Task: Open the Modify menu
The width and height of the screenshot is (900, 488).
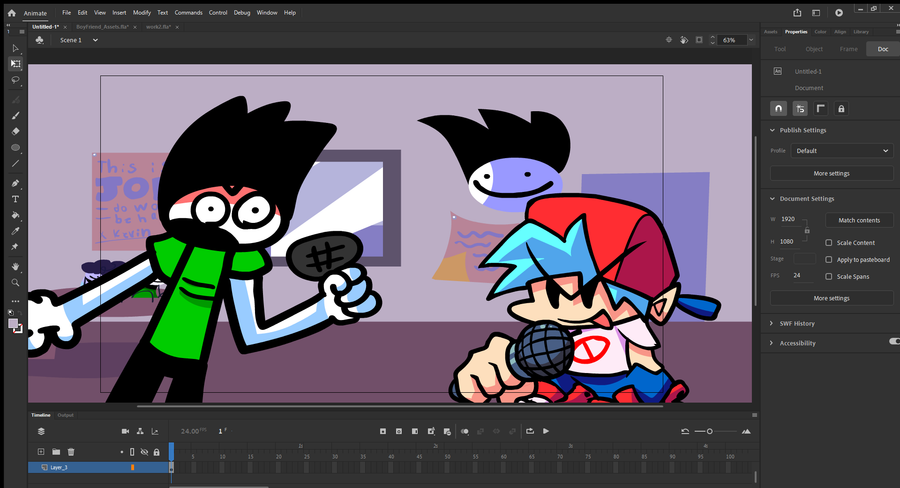Action: (142, 13)
